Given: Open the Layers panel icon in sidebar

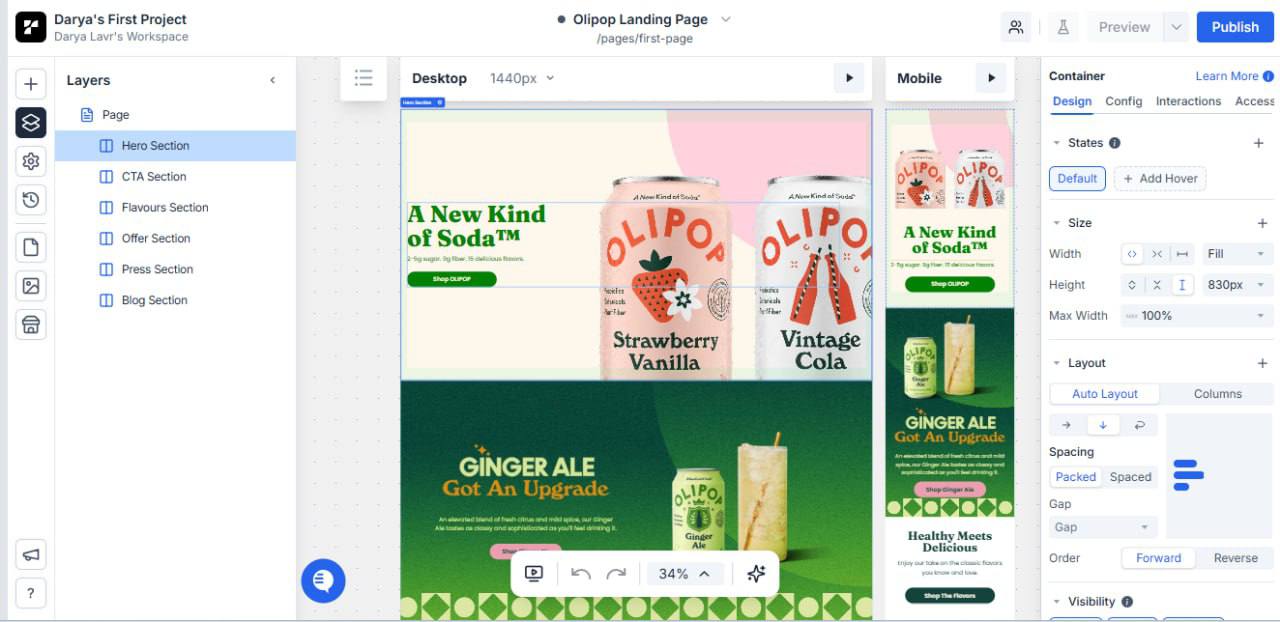Looking at the screenshot, I should (31, 122).
